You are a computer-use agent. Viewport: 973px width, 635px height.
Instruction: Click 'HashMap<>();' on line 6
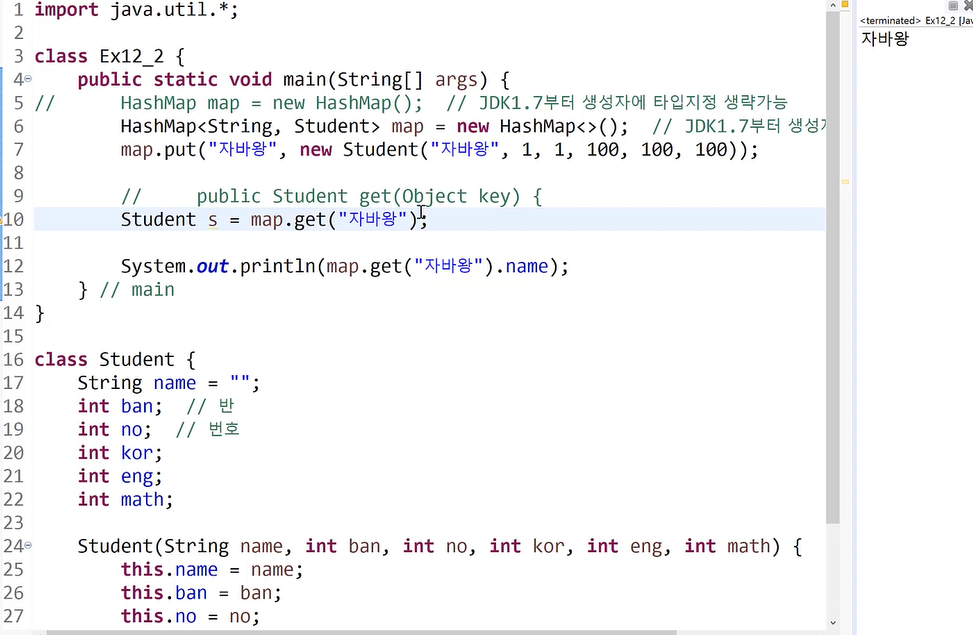point(564,127)
